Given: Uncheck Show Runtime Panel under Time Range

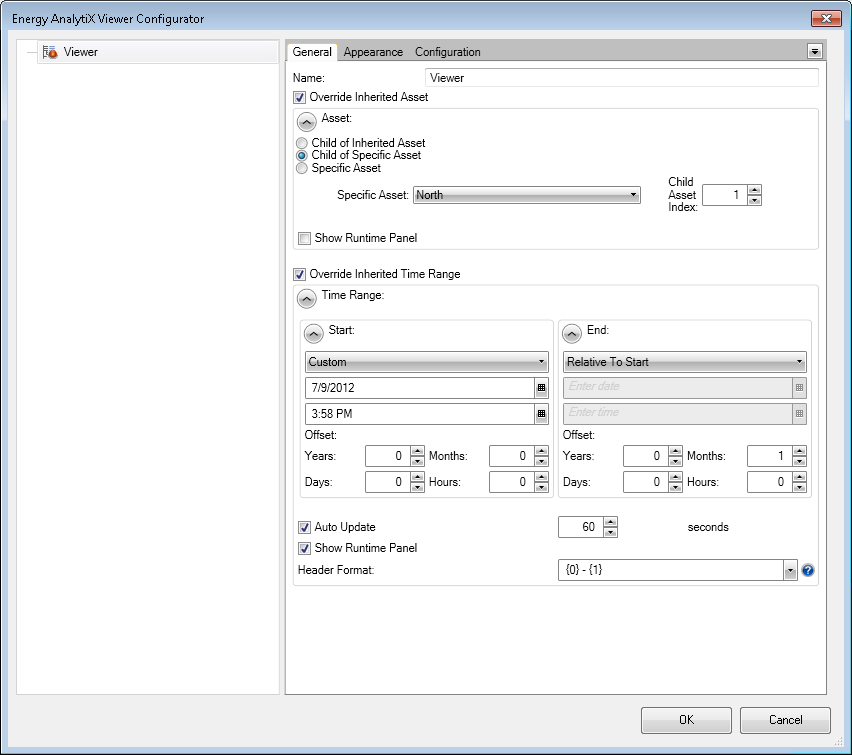Looking at the screenshot, I should pos(304,548).
